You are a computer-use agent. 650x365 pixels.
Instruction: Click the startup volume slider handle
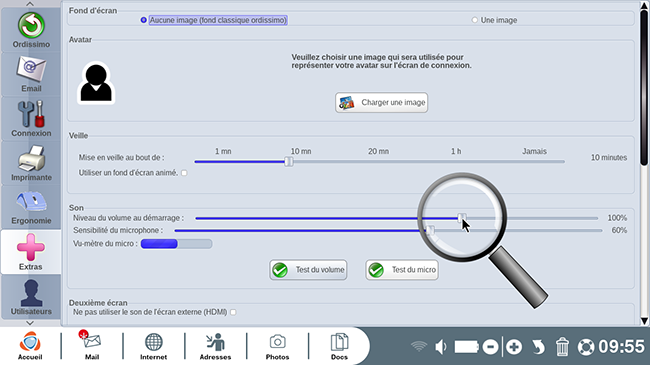pyautogui.click(x=461, y=218)
